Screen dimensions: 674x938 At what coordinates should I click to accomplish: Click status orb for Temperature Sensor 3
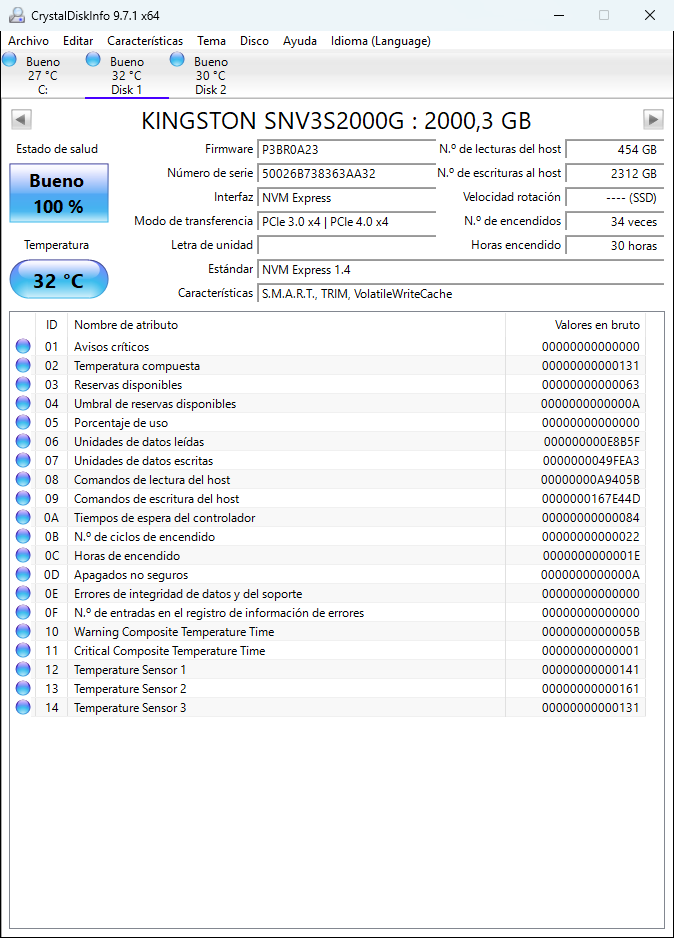pyautogui.click(x=23, y=707)
